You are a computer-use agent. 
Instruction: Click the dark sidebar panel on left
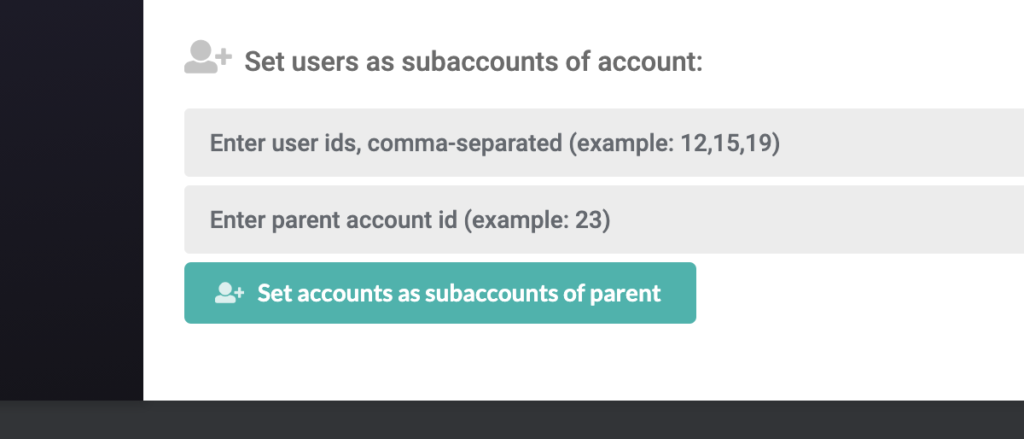coord(71,199)
